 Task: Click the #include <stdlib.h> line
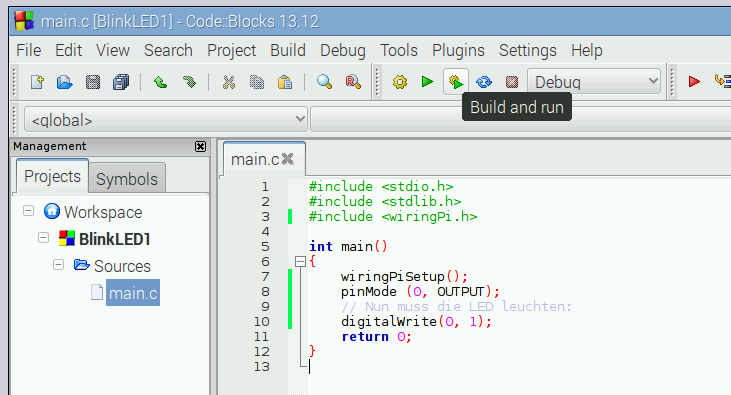click(385, 201)
